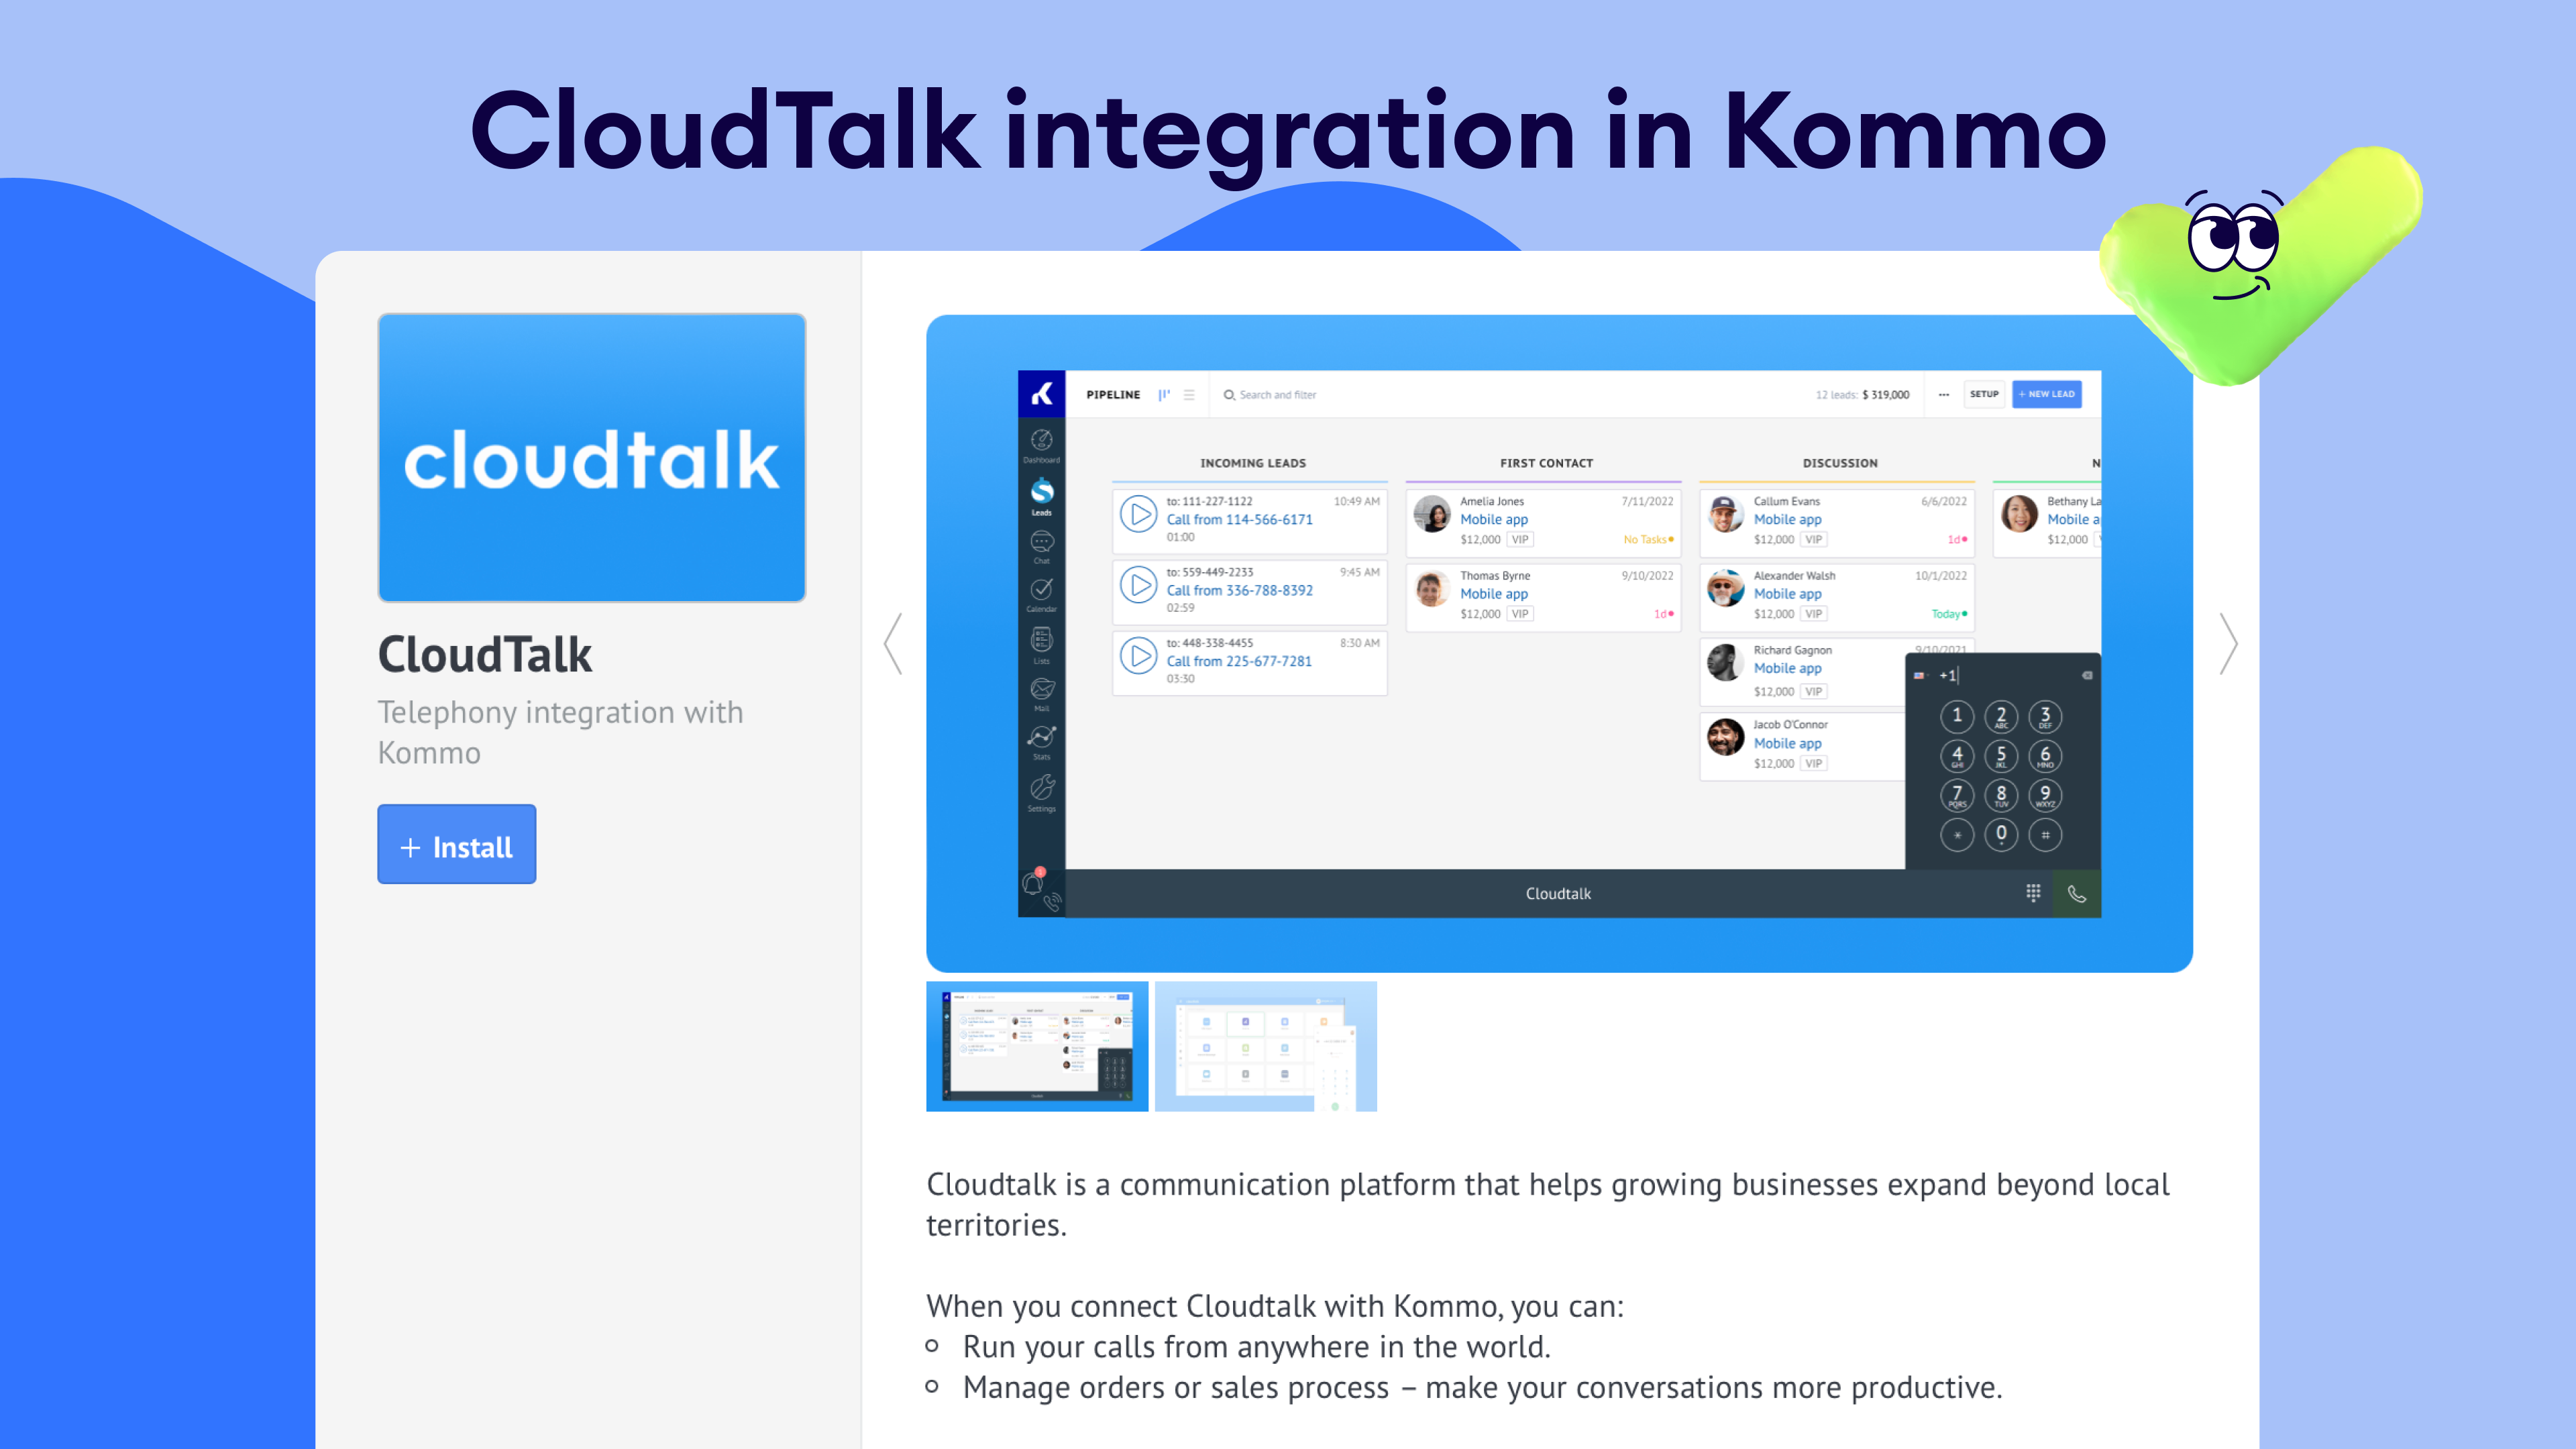Screen dimensions: 2576x1449
Task: Toggle the dialpad grid icon
Action: [x=2033, y=892]
